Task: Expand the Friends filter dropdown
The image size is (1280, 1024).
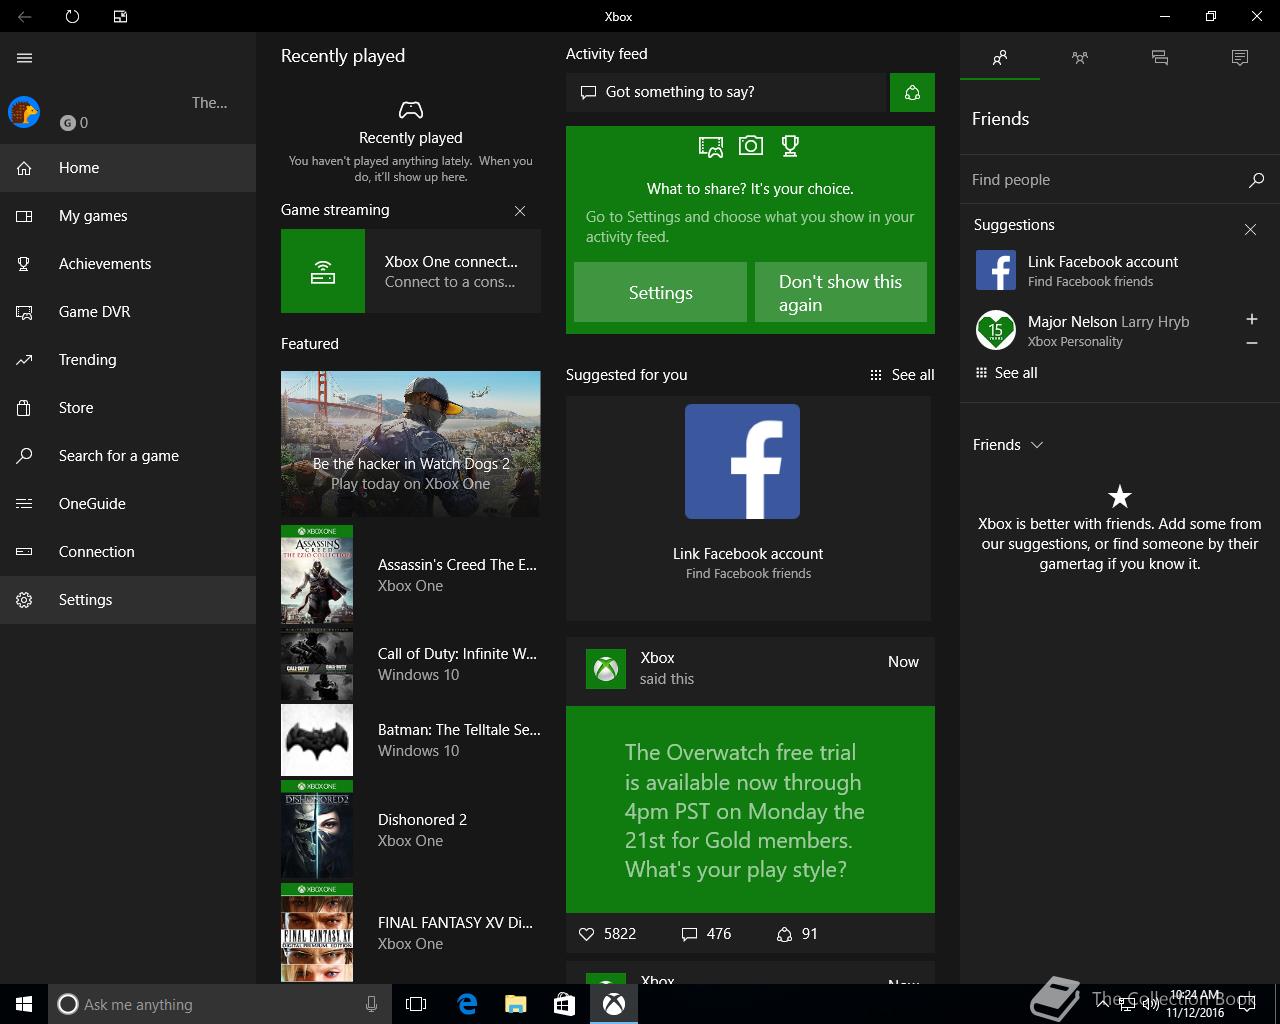Action: pos(1008,445)
